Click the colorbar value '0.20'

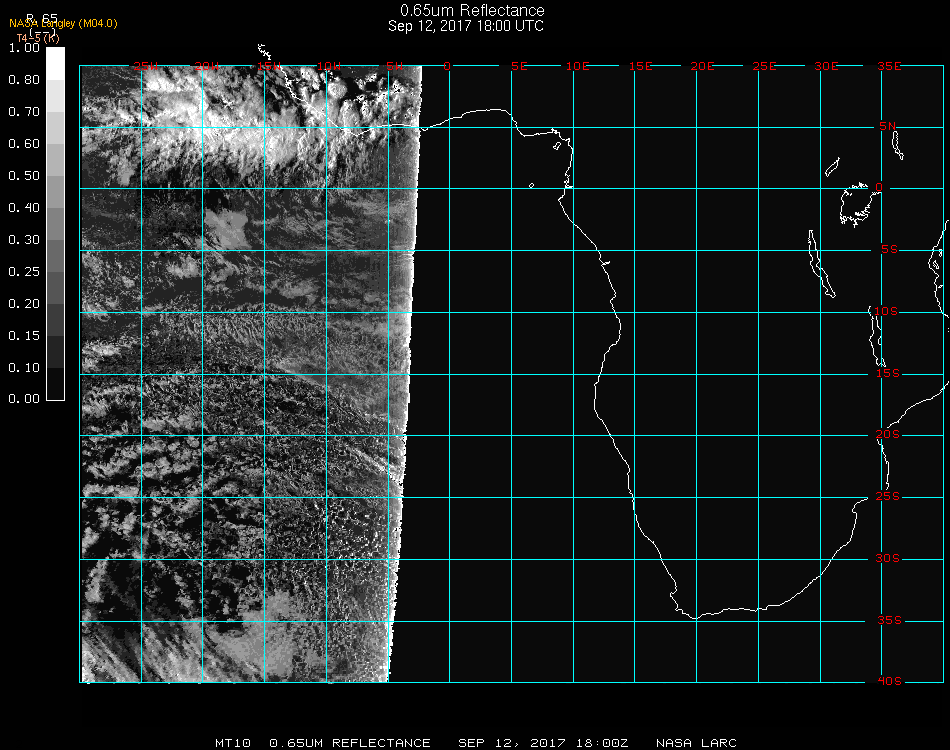(x=24, y=304)
